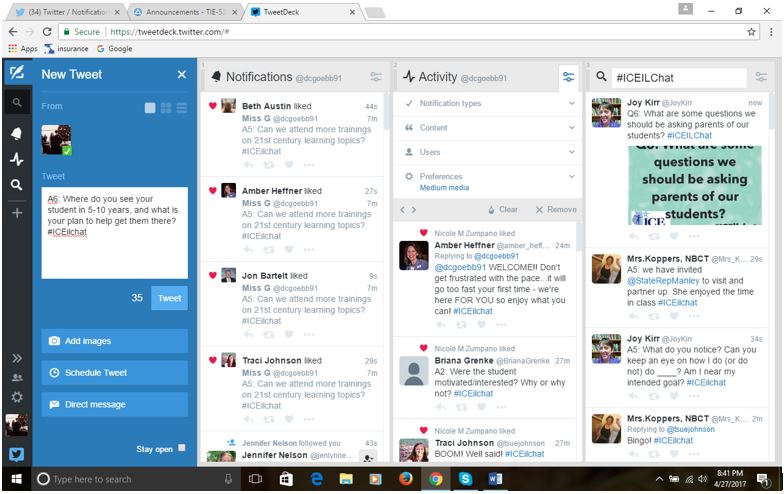Expand Notification types filter
The image size is (784, 494).
tap(488, 104)
